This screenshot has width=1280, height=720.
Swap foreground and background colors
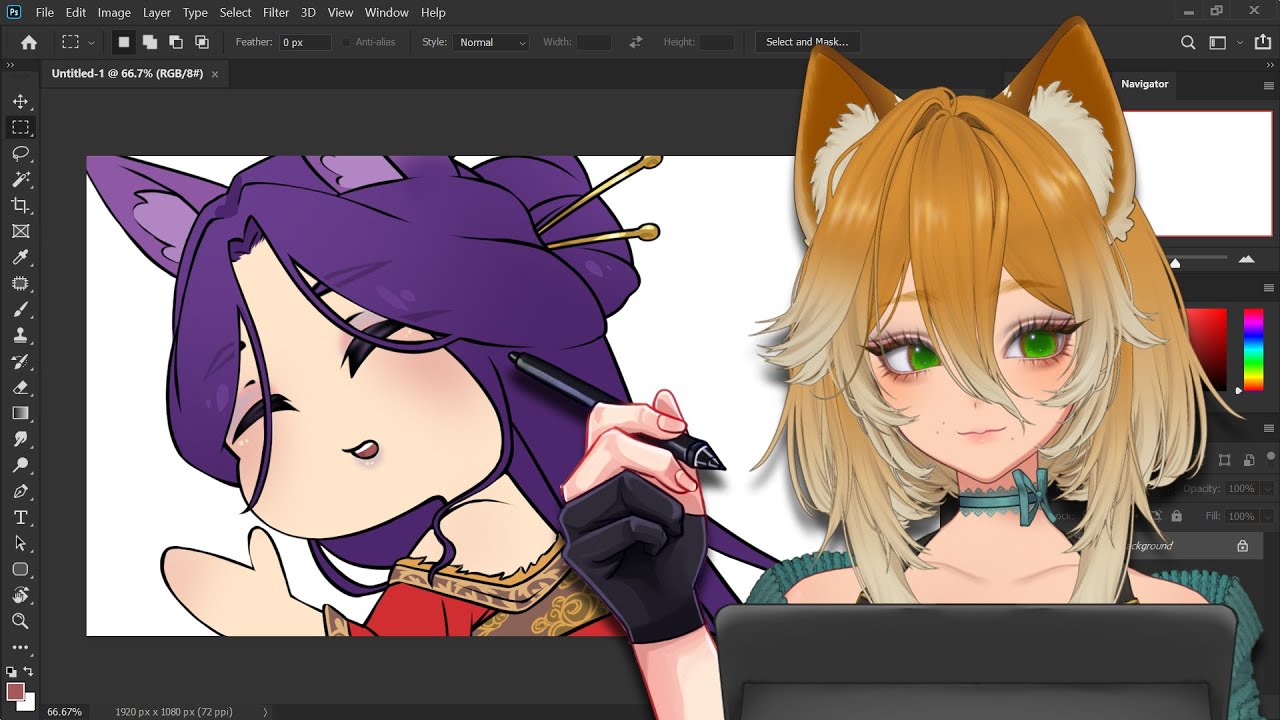29,671
